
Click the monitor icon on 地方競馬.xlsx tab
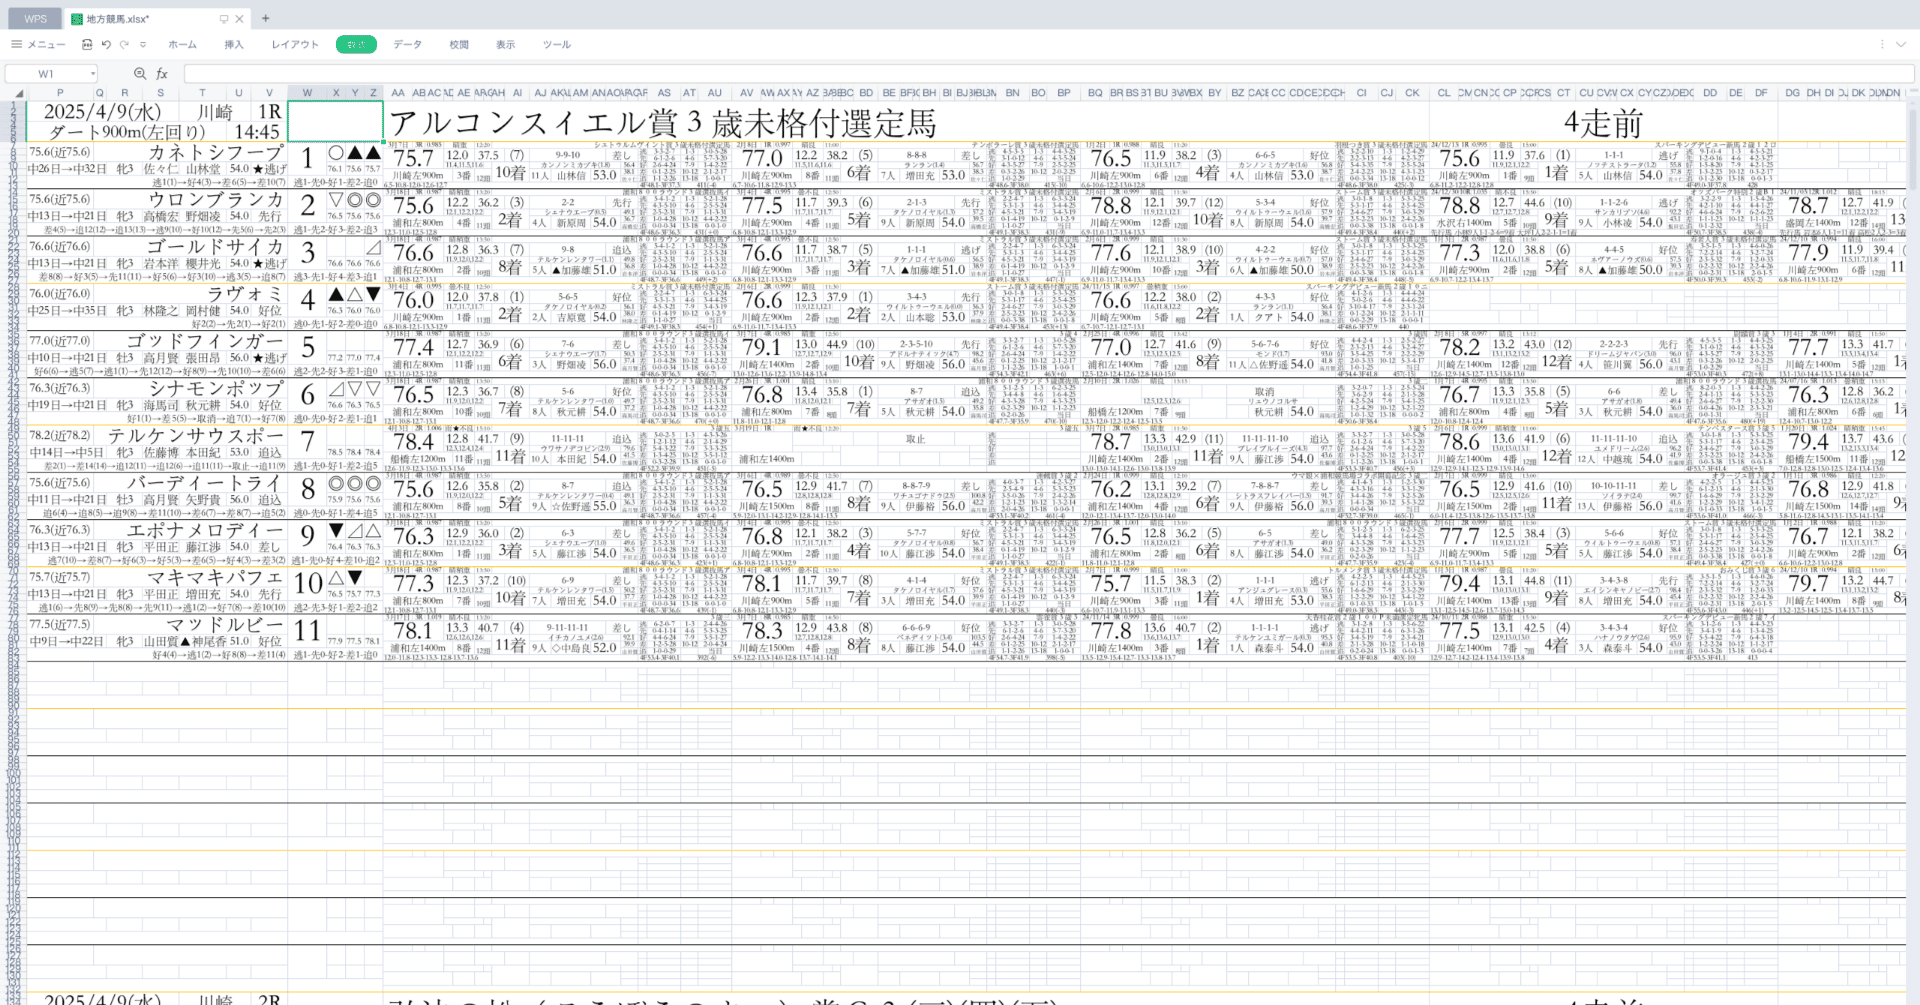point(223,19)
